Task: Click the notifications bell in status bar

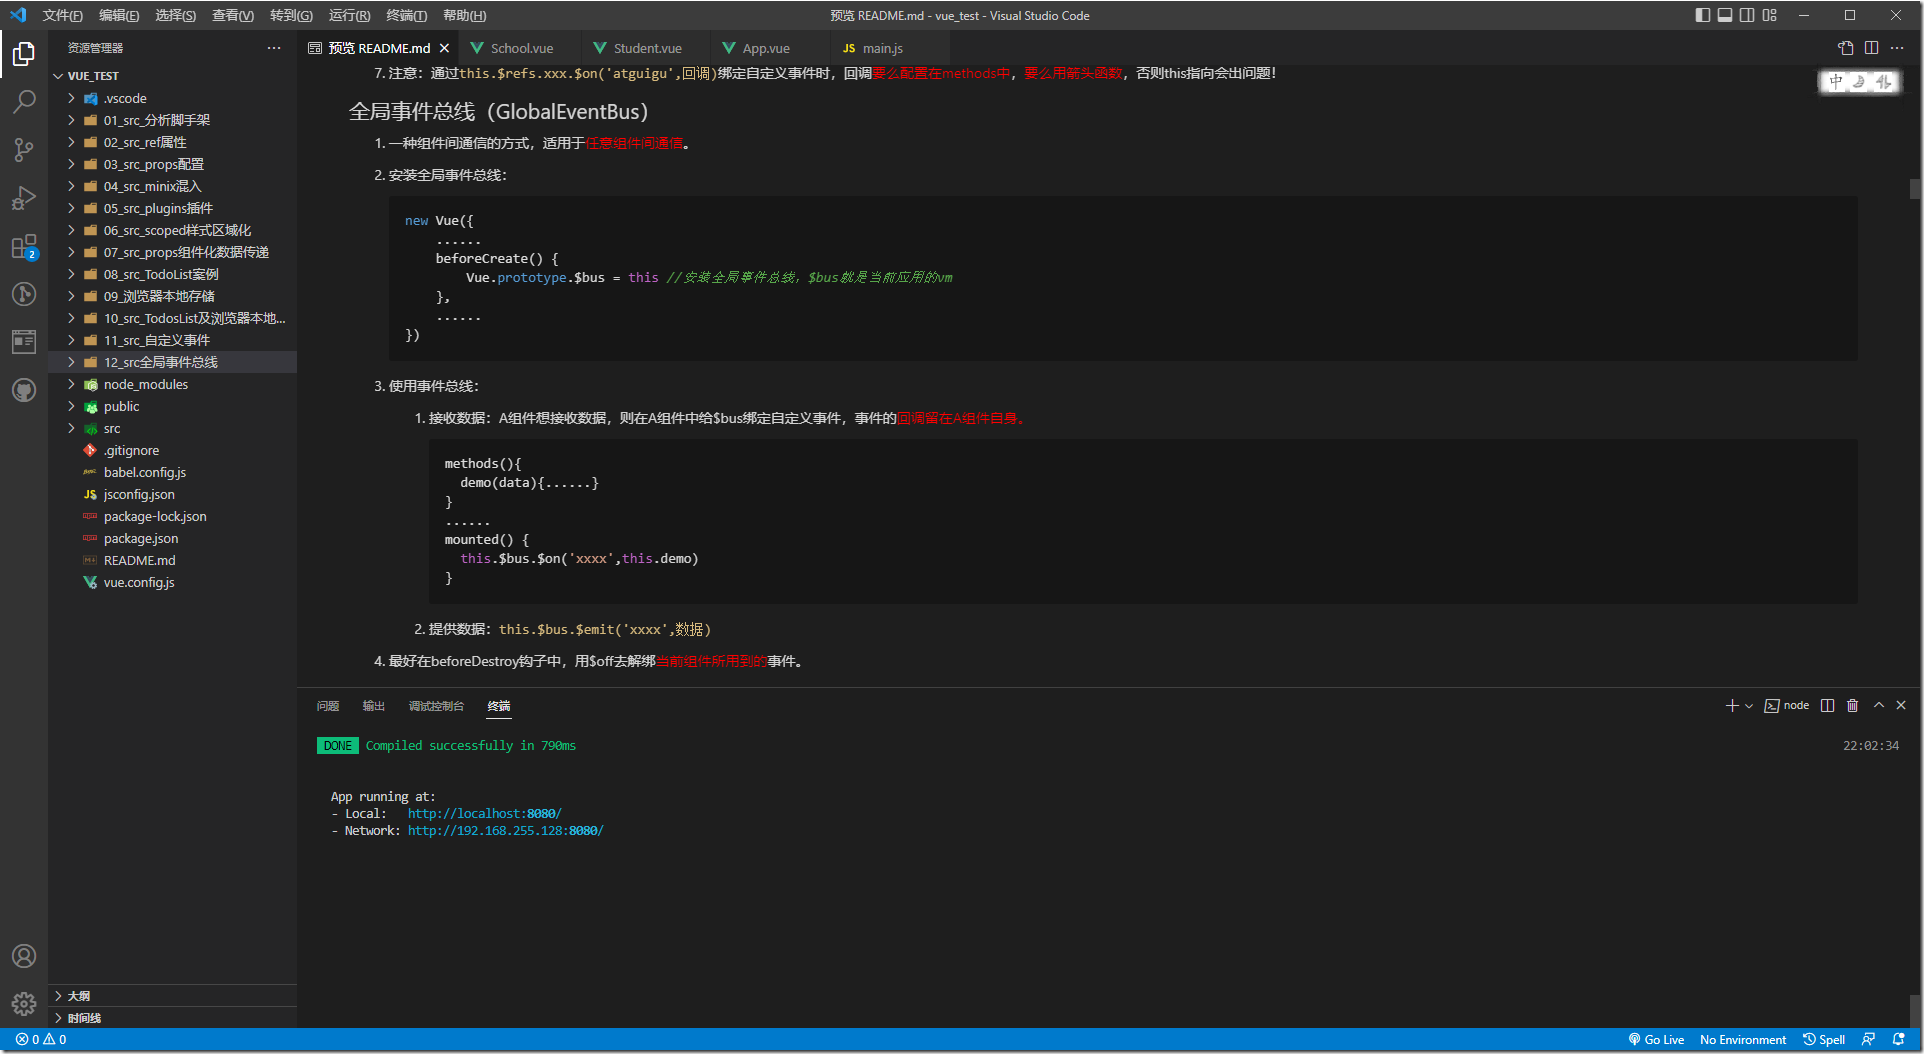Action: click(1898, 1040)
